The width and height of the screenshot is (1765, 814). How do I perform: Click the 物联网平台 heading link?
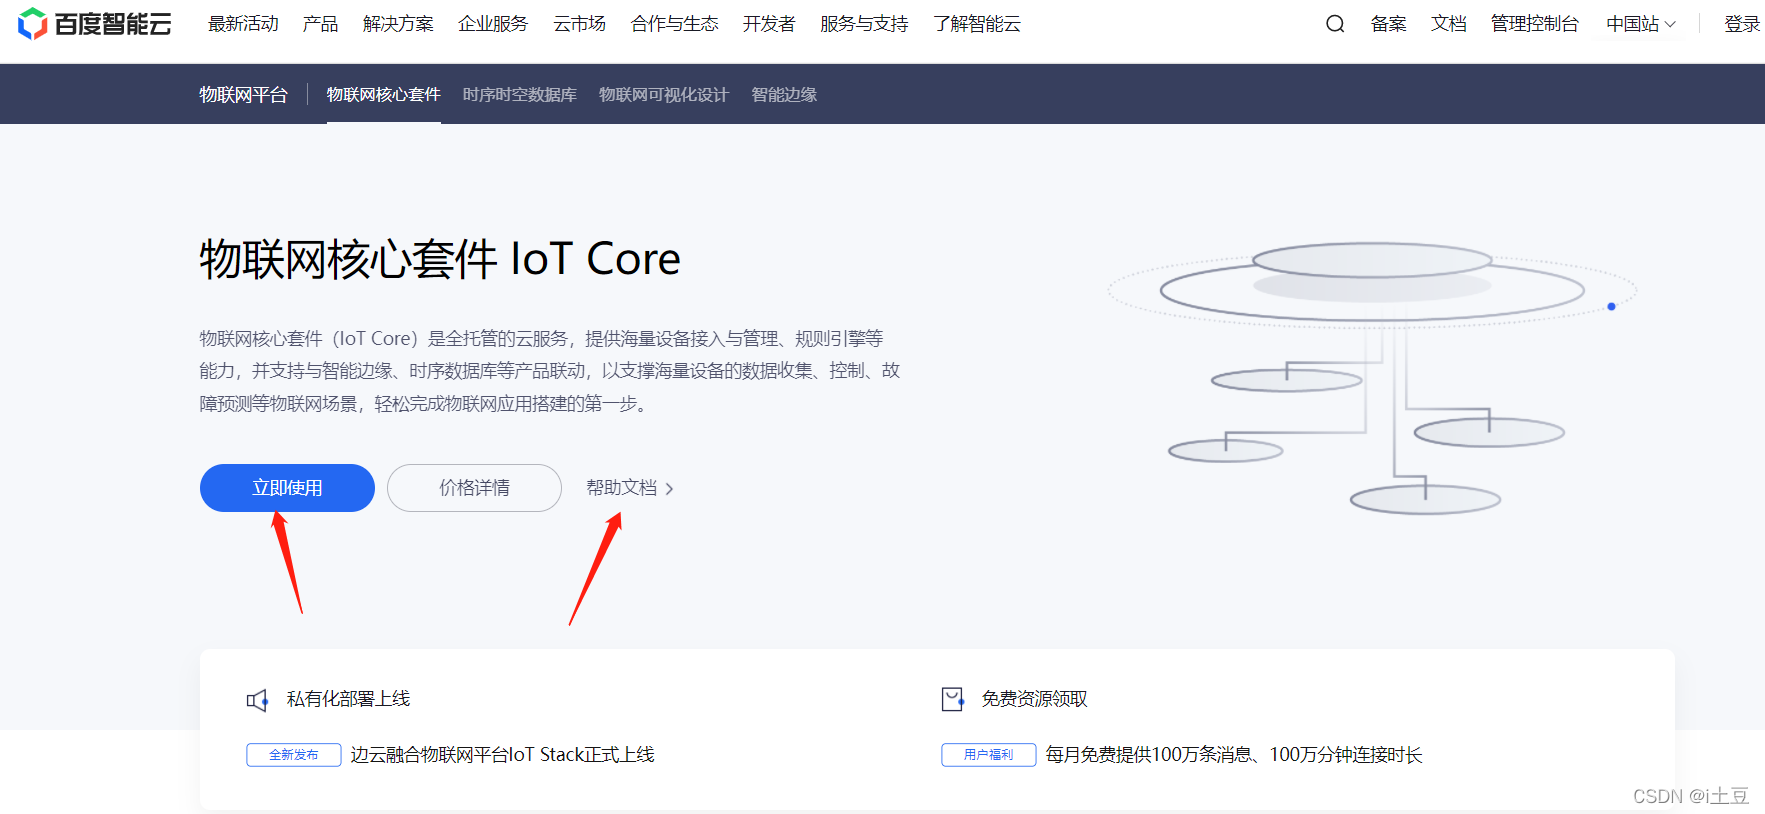point(243,95)
